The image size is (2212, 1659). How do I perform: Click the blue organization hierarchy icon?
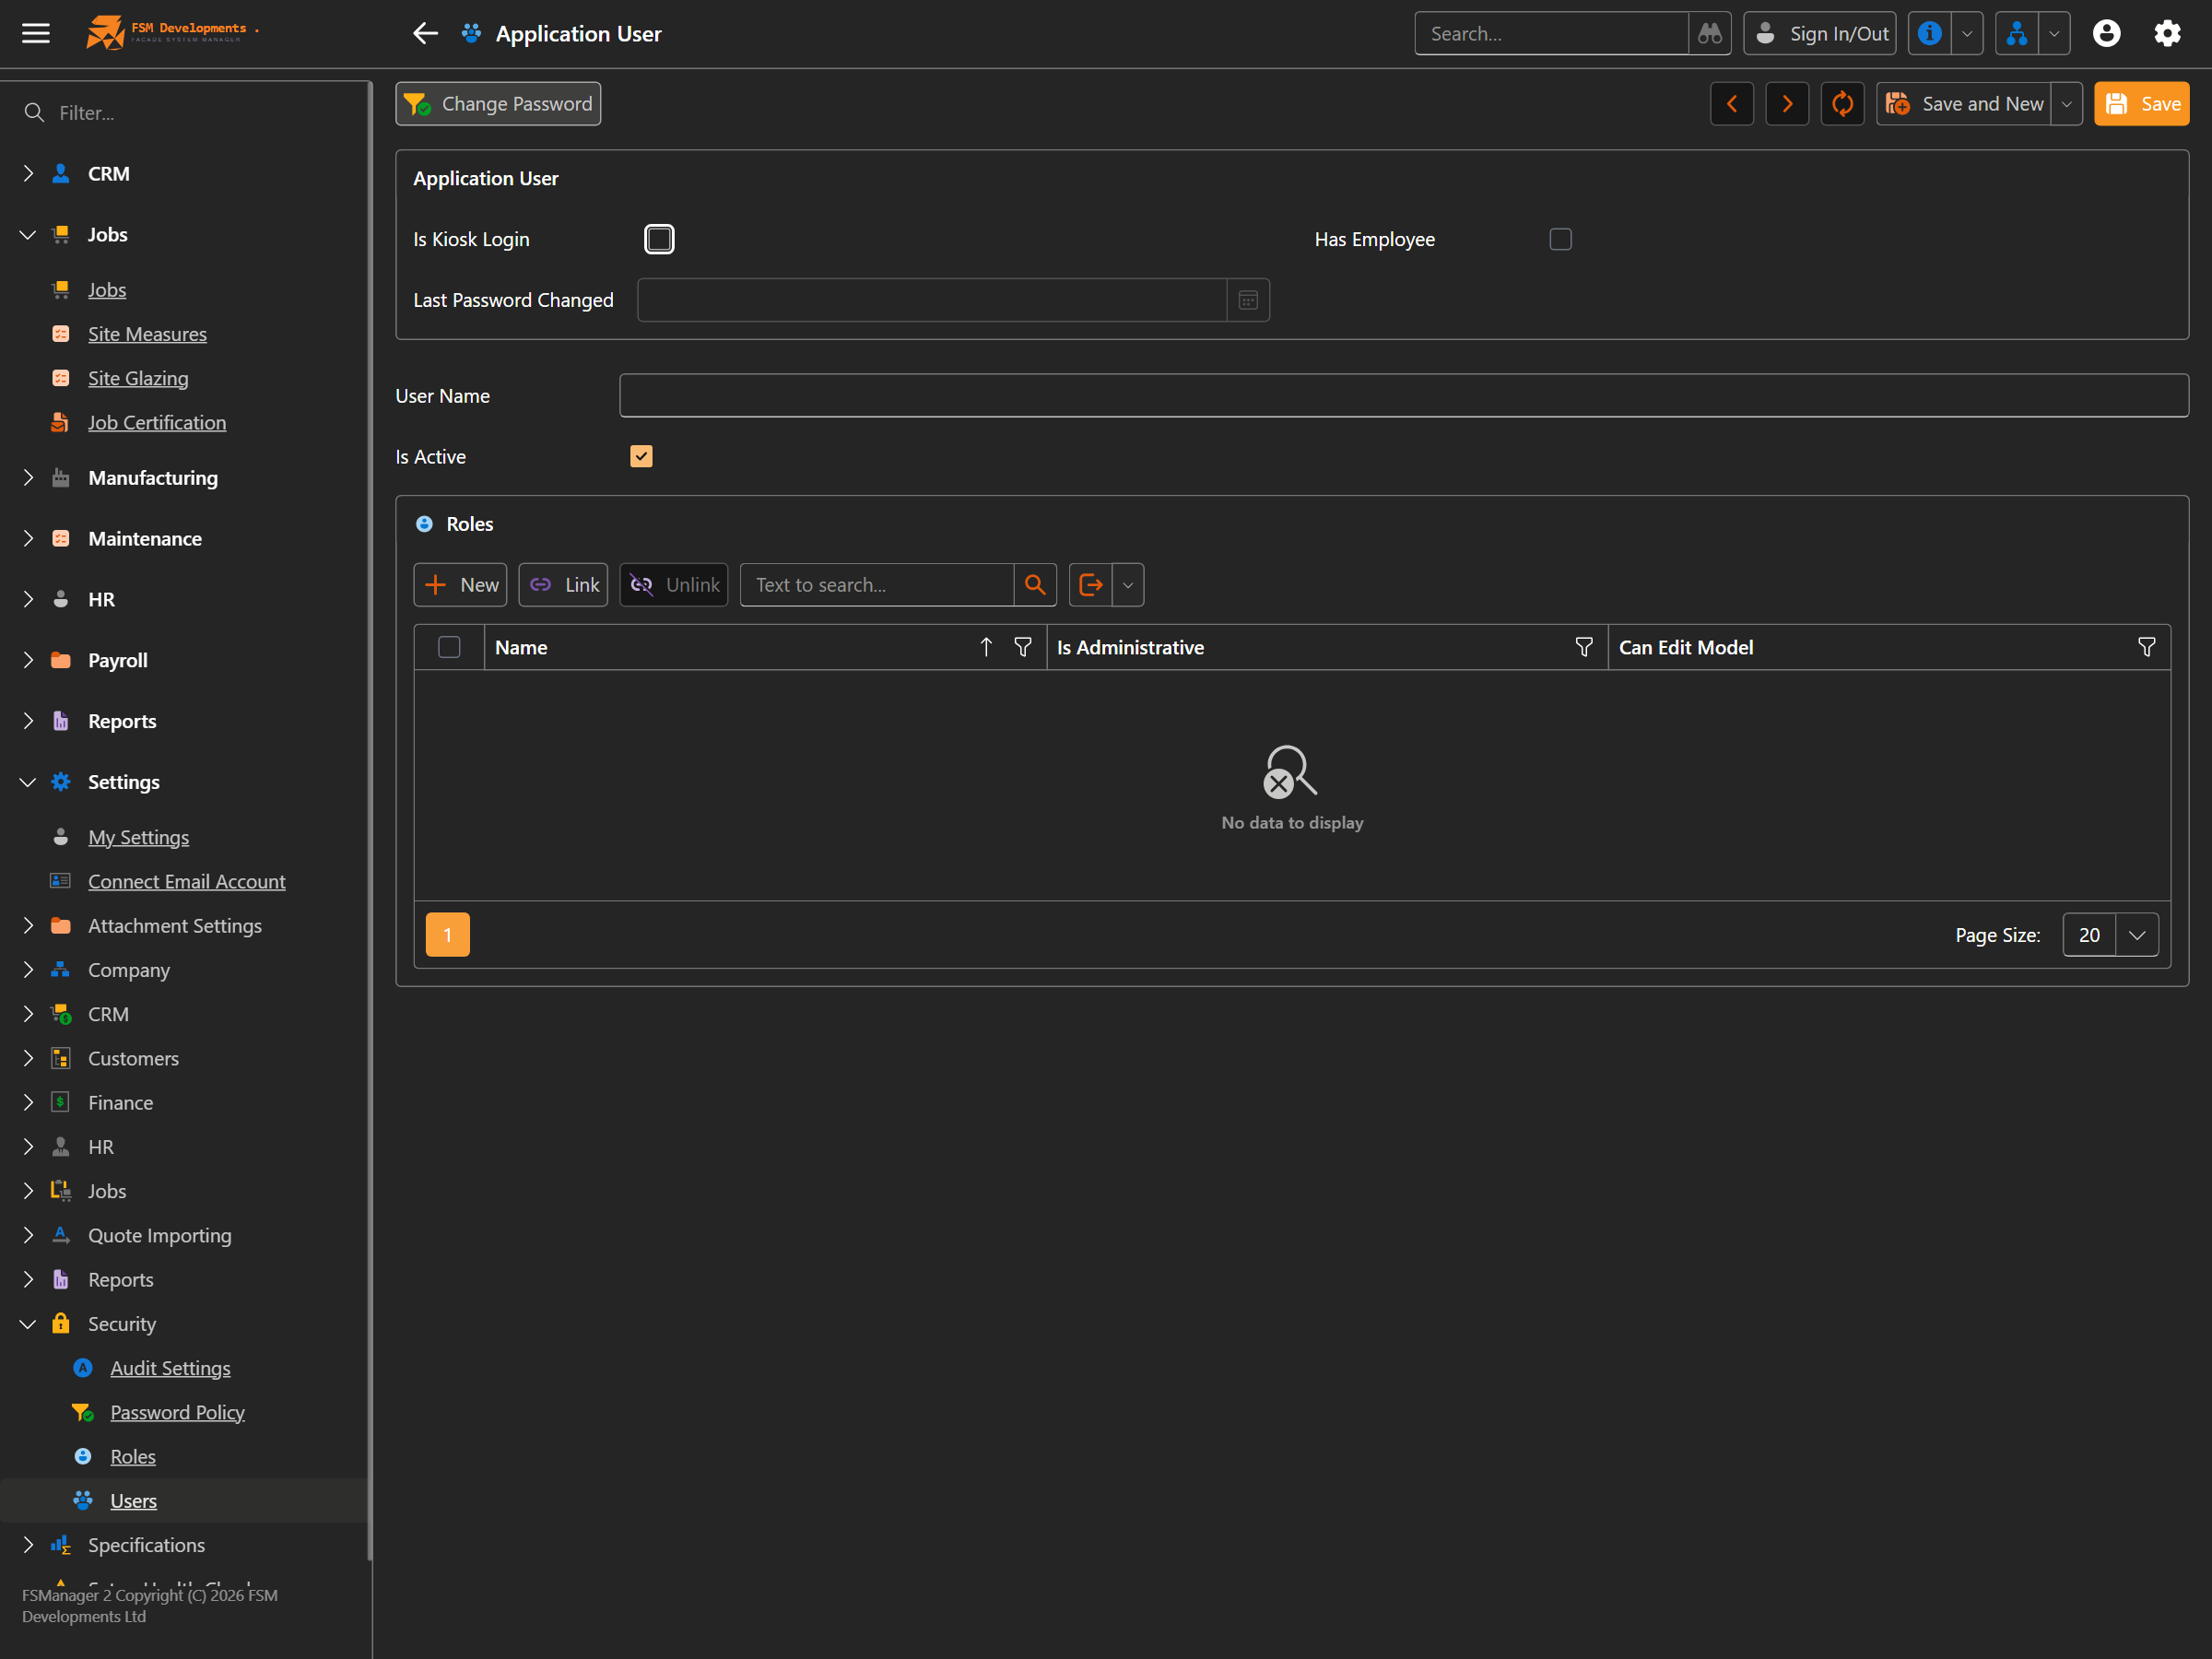click(2016, 33)
